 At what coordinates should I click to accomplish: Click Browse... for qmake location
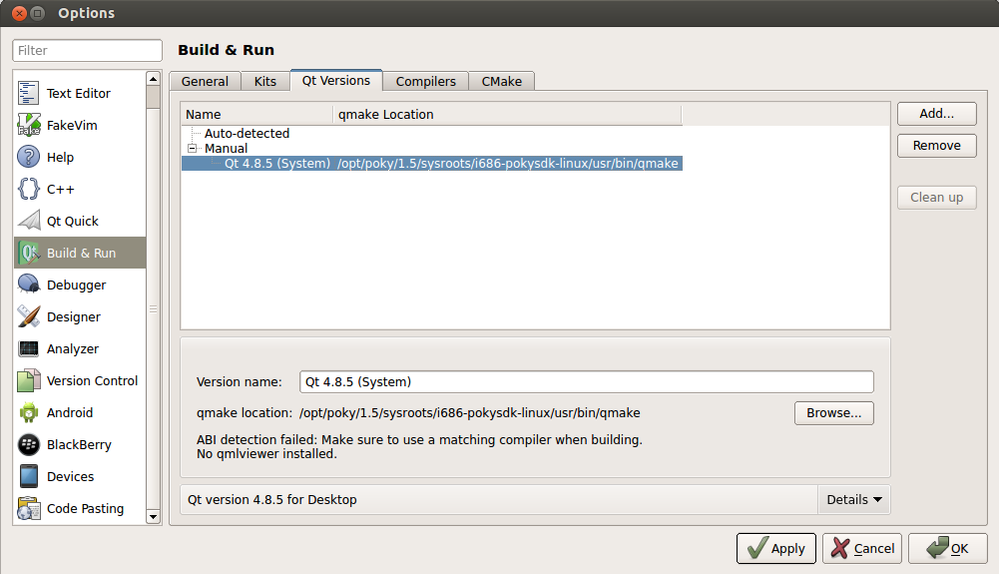834,412
